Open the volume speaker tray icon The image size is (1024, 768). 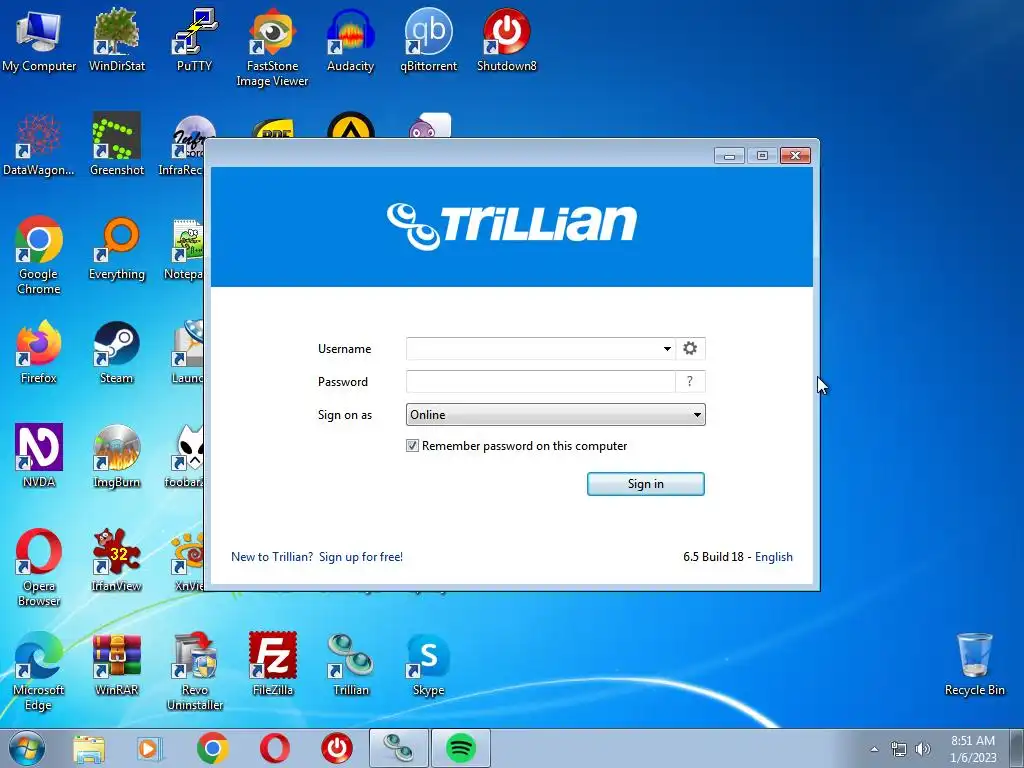(923, 749)
